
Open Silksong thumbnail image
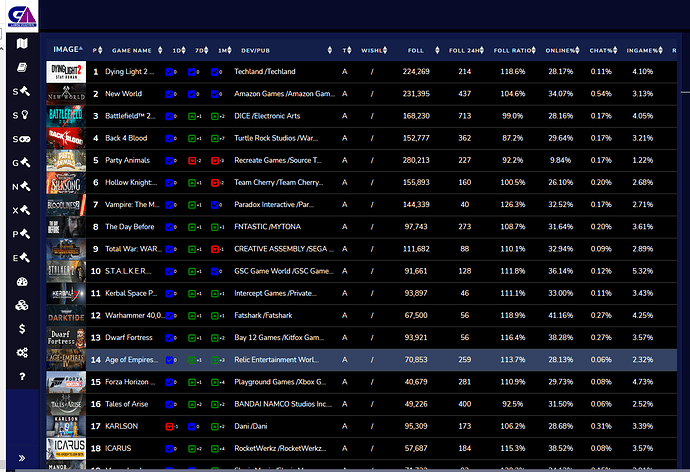coord(66,183)
